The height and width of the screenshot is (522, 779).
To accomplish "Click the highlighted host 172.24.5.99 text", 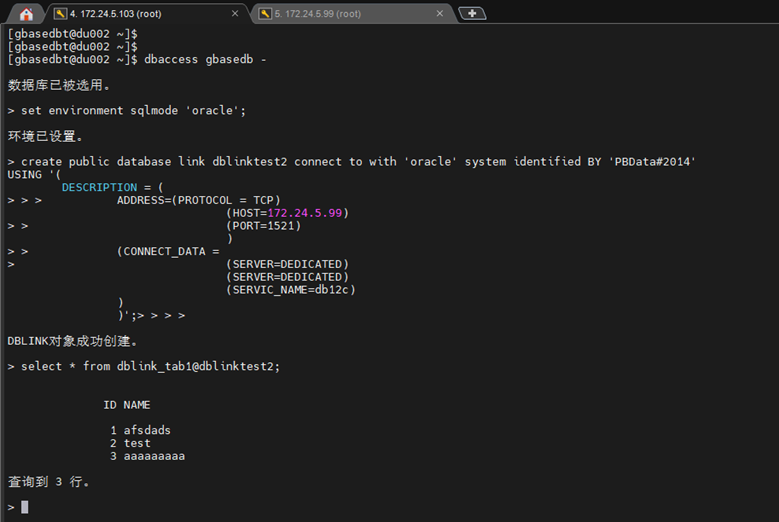I will click(x=305, y=213).
